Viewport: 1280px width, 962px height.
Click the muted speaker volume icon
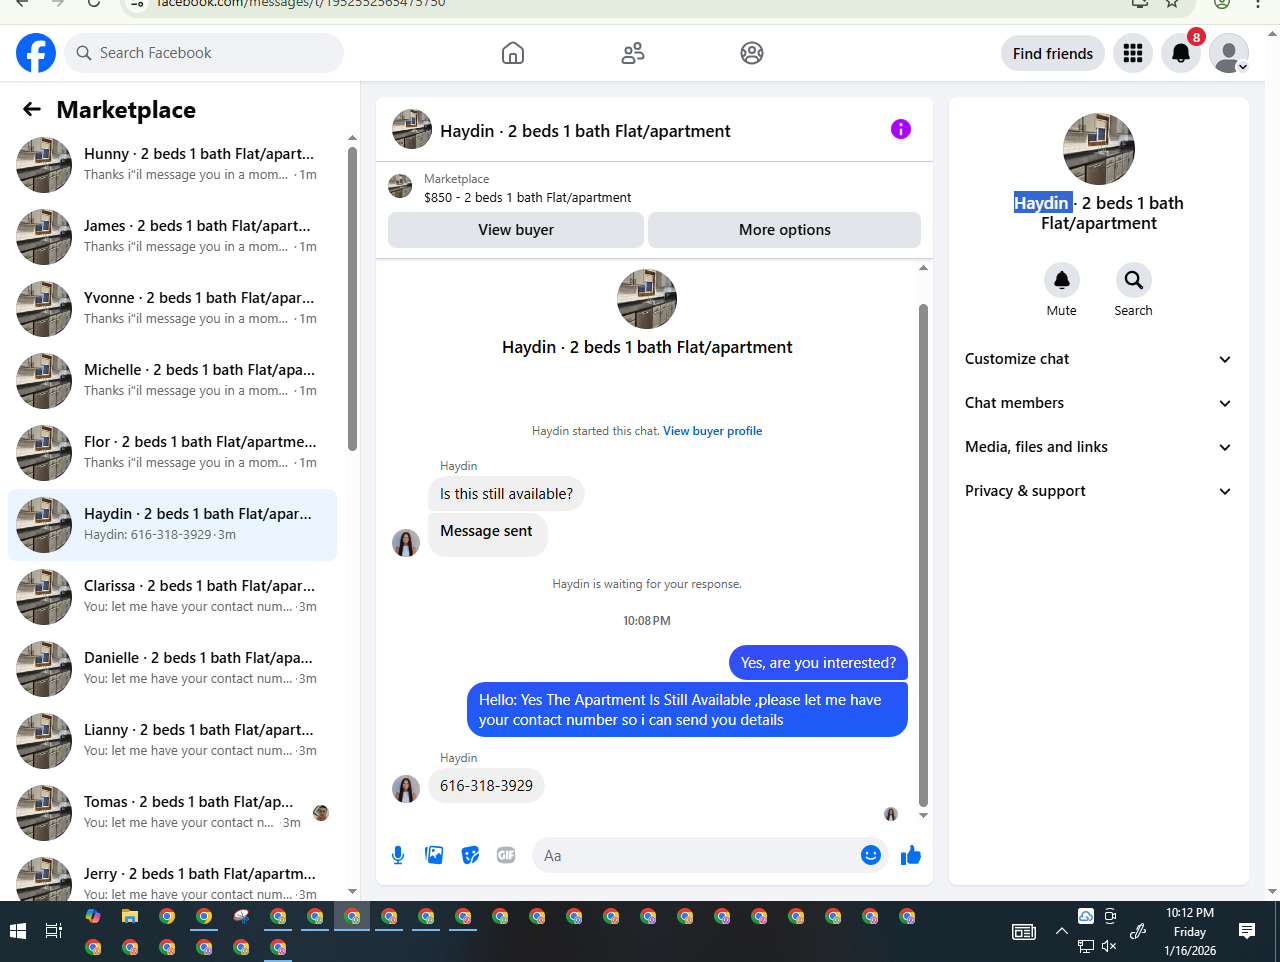[1109, 946]
